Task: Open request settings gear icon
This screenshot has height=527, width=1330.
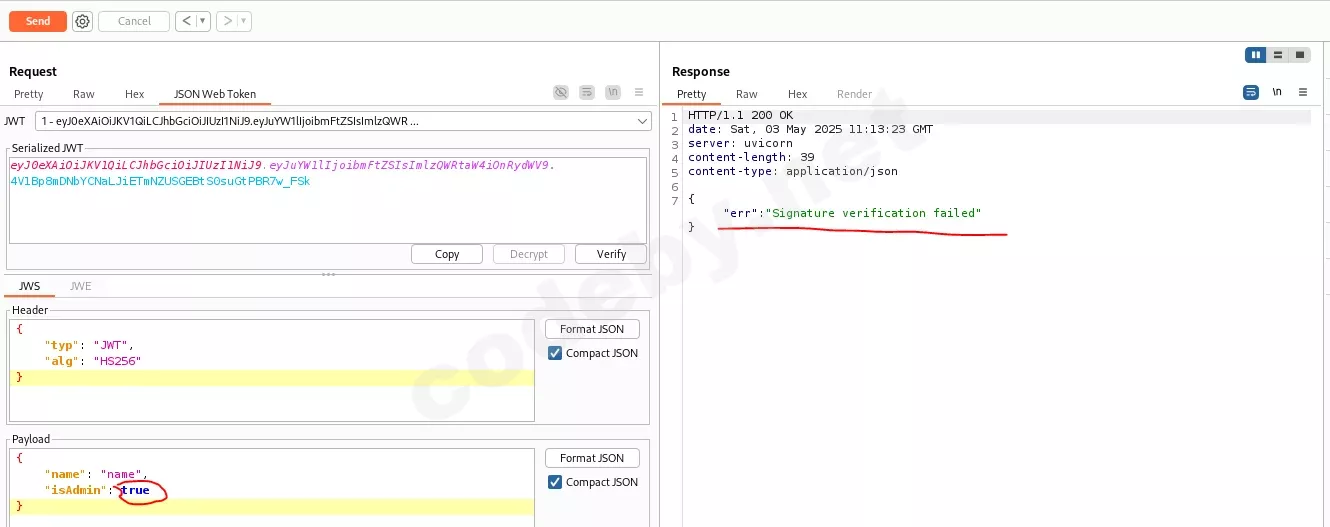Action: [82, 21]
